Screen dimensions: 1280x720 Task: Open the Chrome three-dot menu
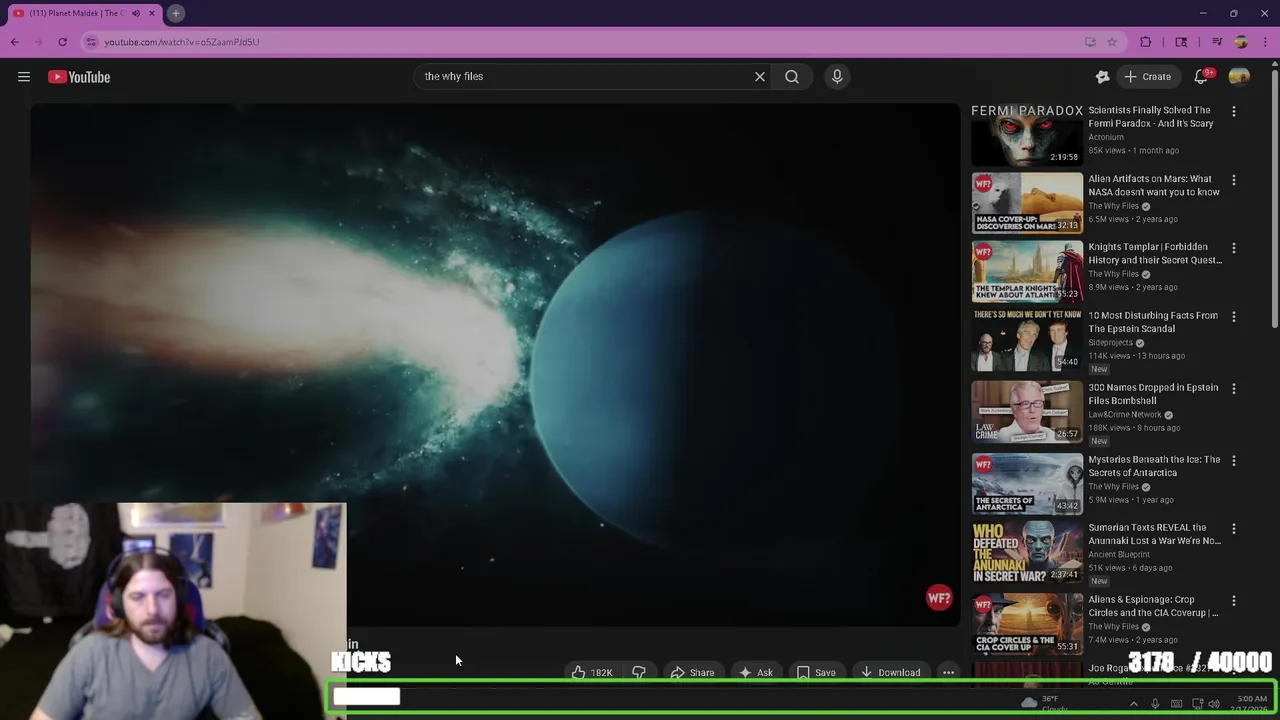(x=1264, y=42)
